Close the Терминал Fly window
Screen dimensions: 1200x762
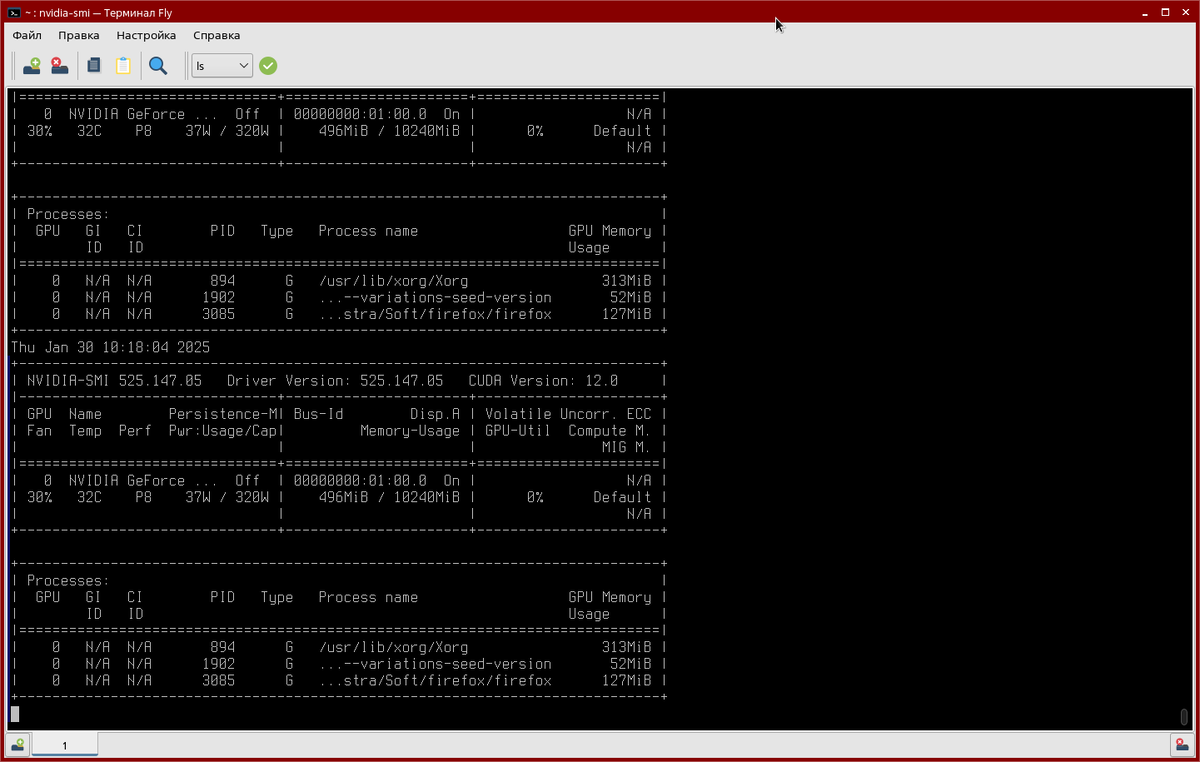click(x=1185, y=12)
